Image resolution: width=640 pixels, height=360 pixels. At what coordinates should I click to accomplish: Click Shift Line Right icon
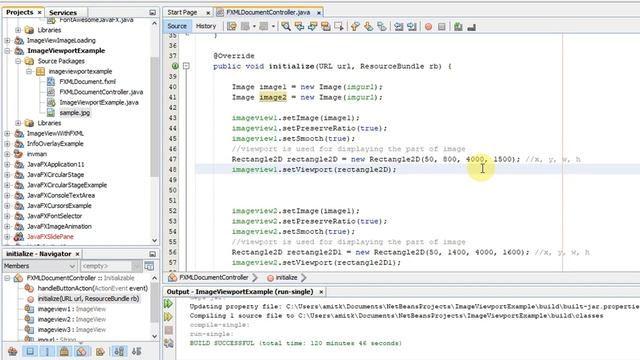point(412,27)
